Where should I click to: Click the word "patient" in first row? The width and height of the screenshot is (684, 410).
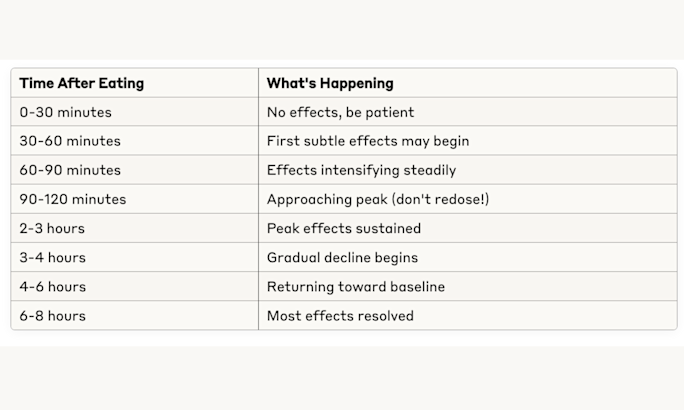[x=390, y=112]
